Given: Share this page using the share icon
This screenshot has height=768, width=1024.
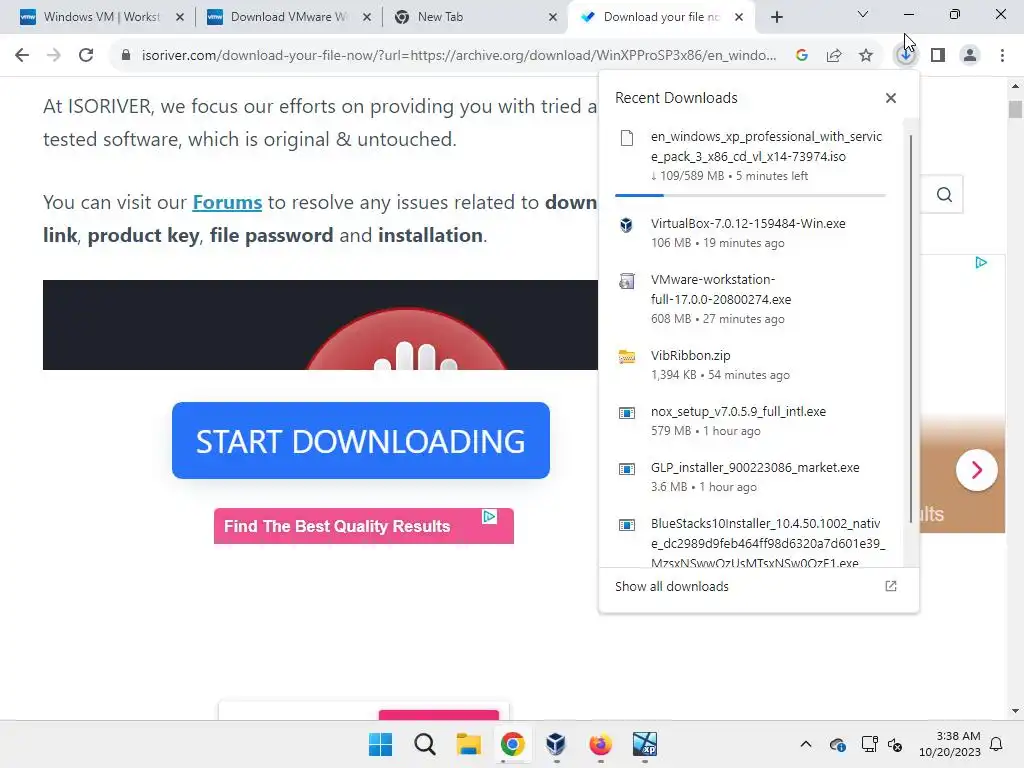Looking at the screenshot, I should [834, 56].
